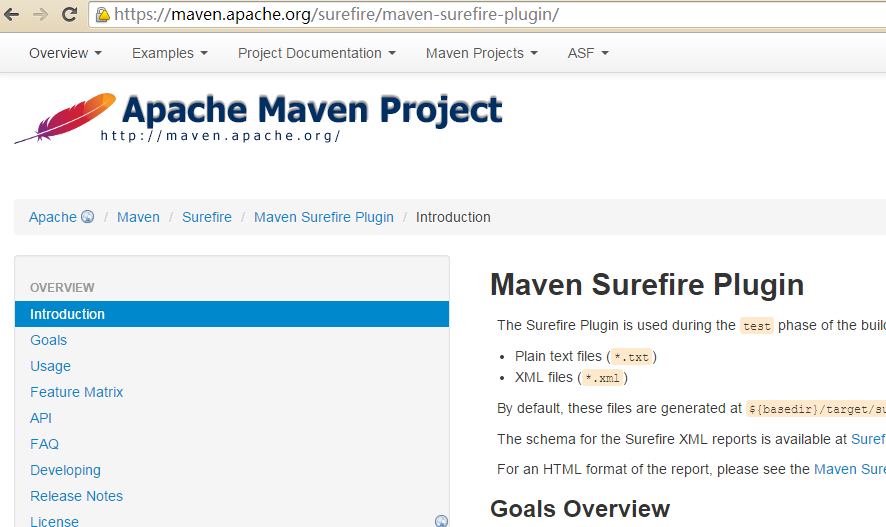The image size is (886, 527).
Task: Click the '*.txt' code snippet
Action: click(x=631, y=357)
